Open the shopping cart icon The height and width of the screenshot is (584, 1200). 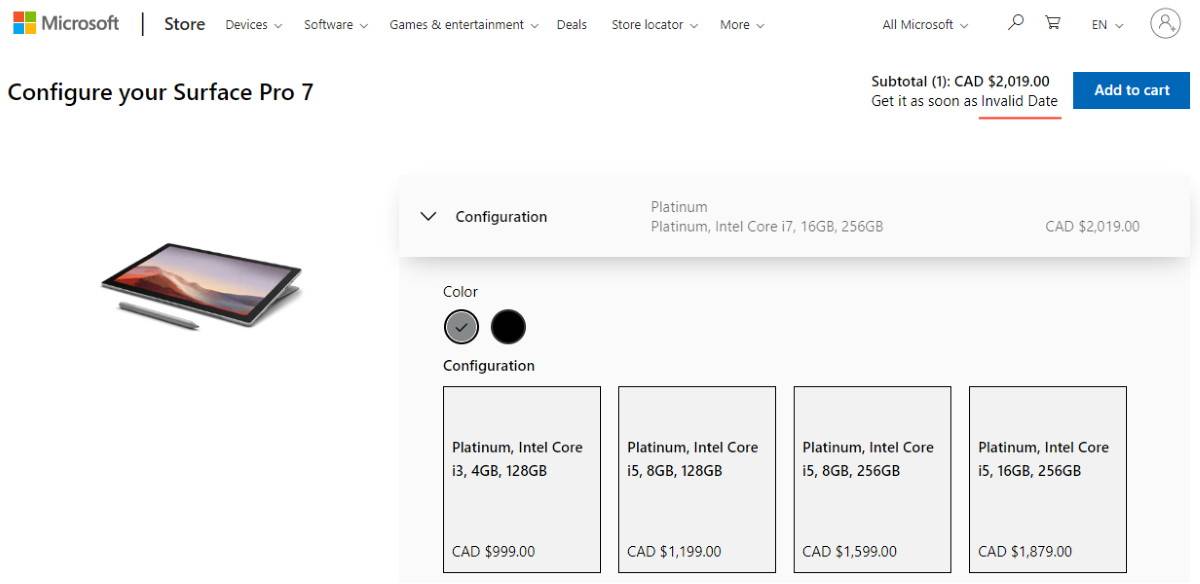pos(1053,22)
